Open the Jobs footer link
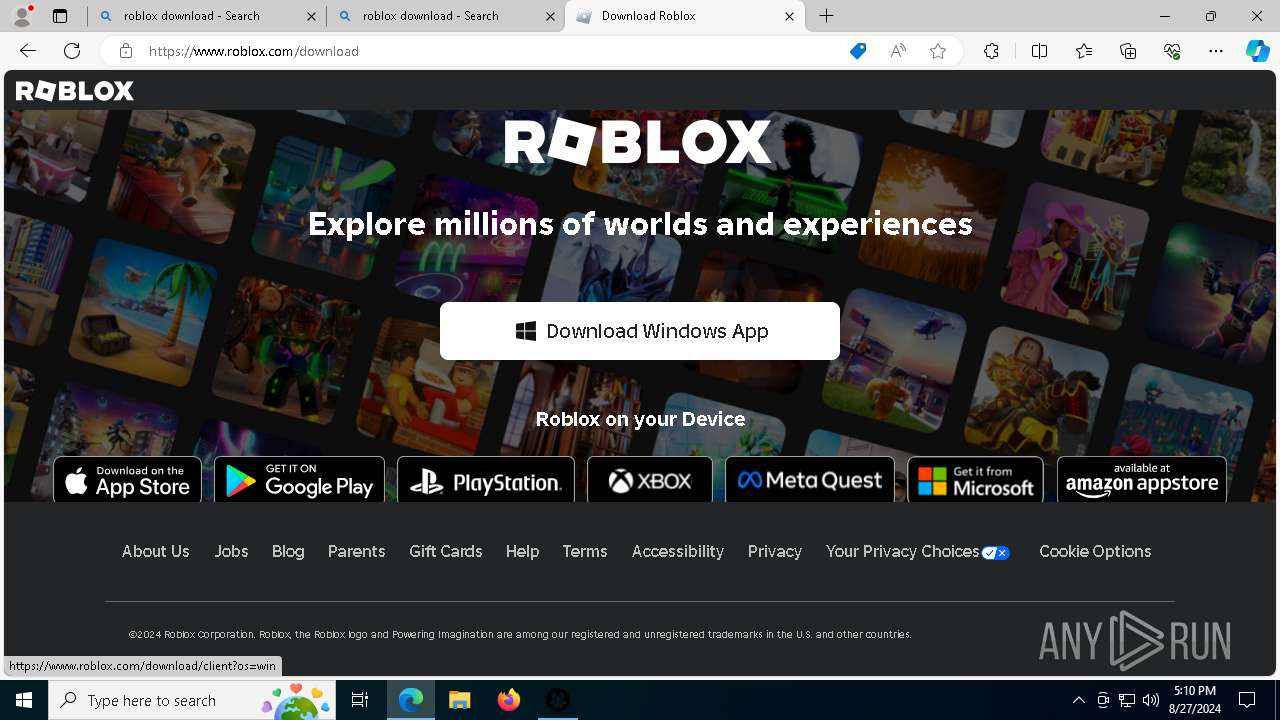 [x=231, y=551]
